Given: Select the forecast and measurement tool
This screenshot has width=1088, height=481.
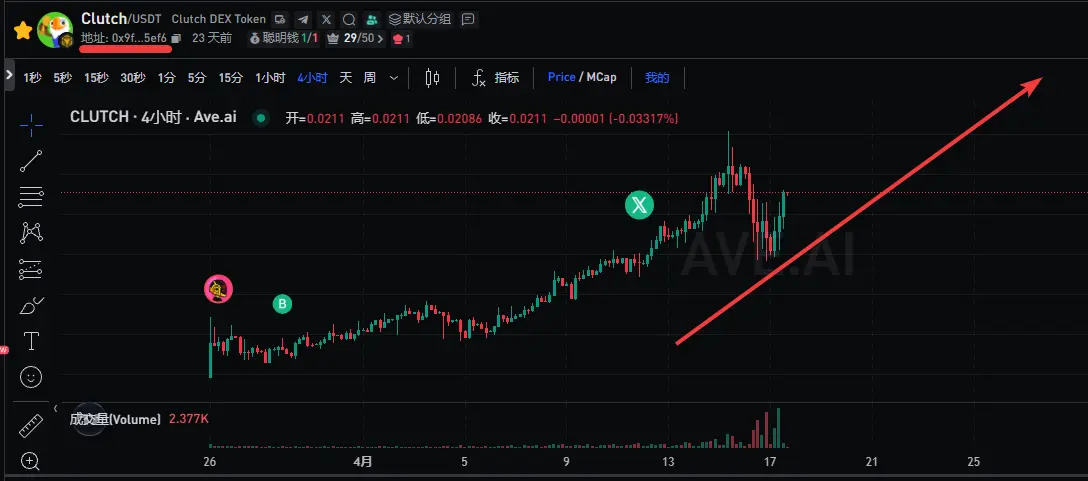Looking at the screenshot, I should [x=31, y=269].
